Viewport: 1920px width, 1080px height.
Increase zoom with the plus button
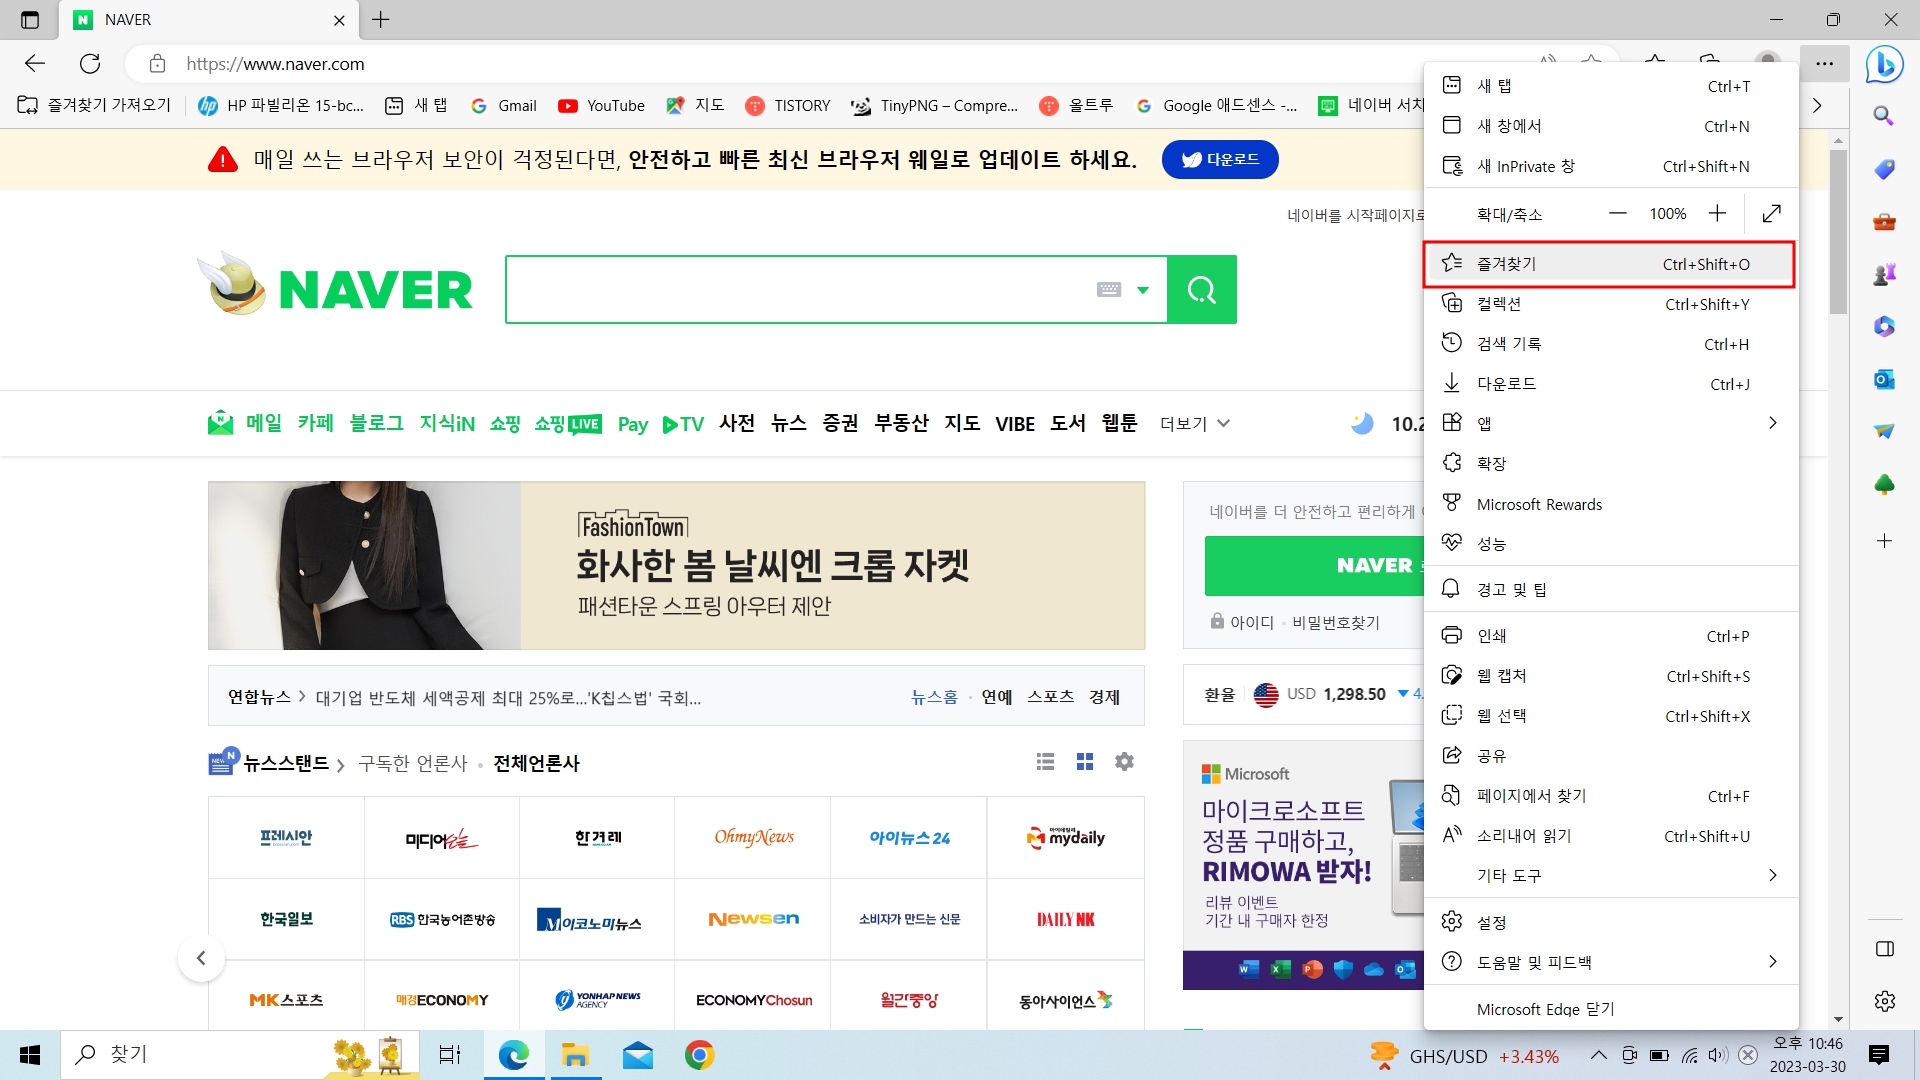(x=1717, y=214)
